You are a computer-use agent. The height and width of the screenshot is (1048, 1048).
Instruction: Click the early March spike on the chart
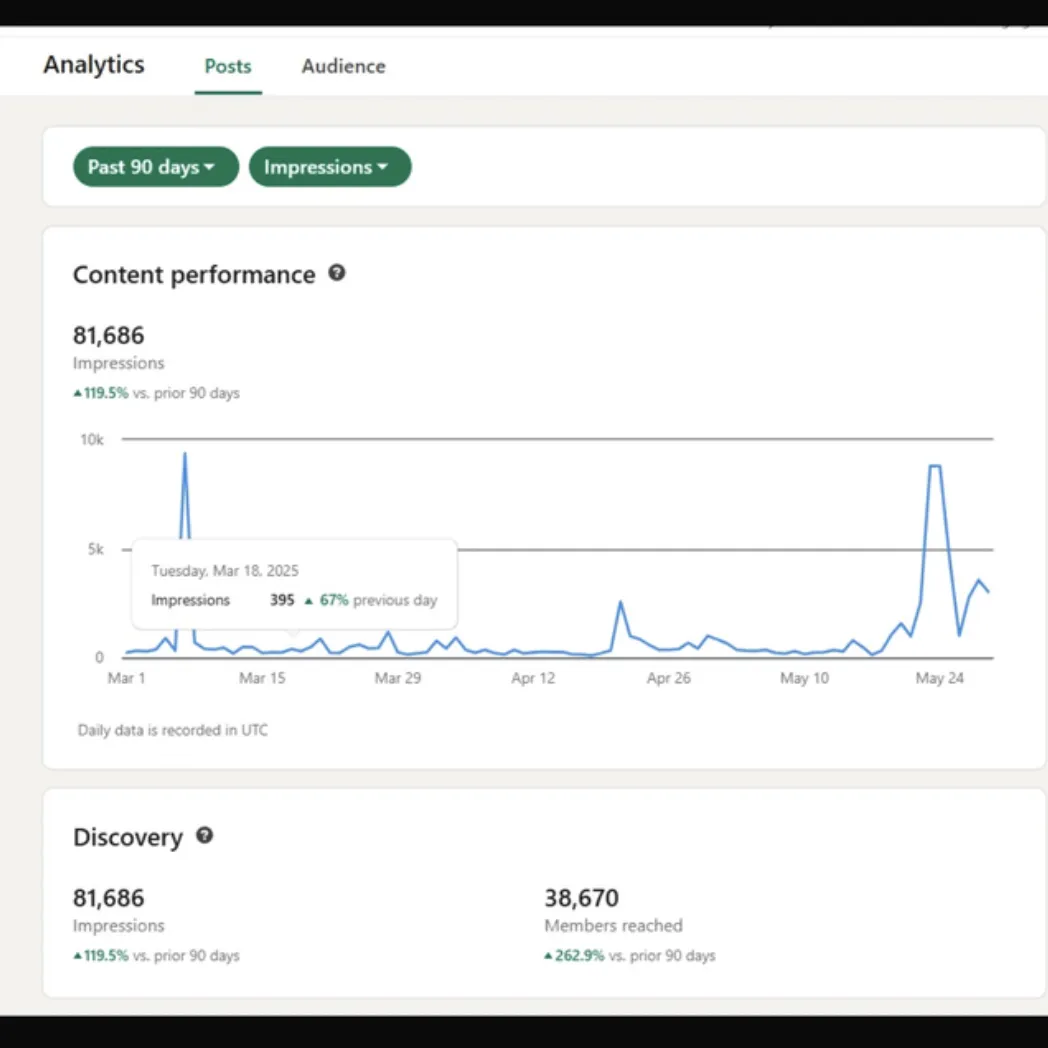tap(184, 456)
